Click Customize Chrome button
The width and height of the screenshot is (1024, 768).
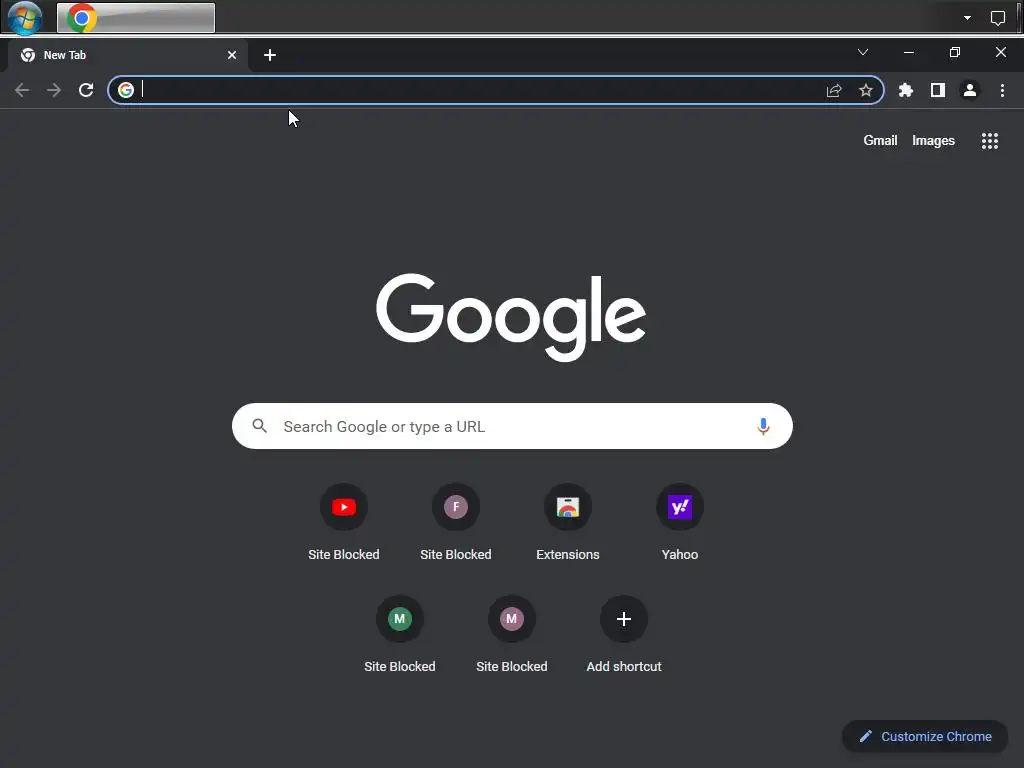click(x=925, y=737)
